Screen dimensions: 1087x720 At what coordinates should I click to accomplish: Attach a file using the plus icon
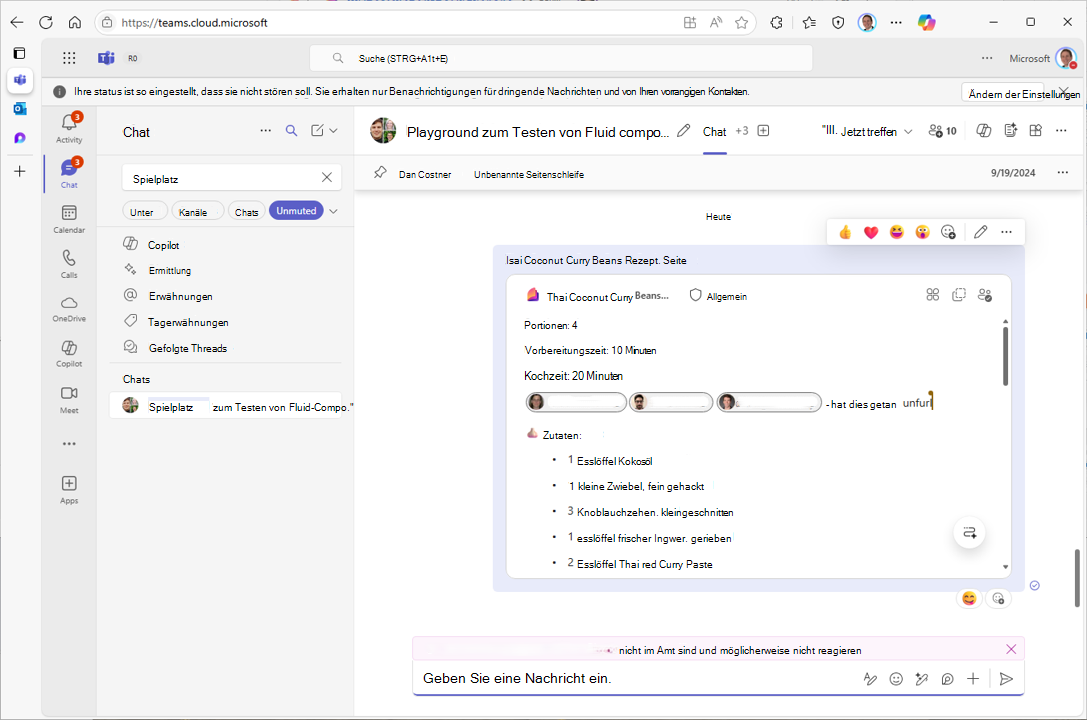972,678
